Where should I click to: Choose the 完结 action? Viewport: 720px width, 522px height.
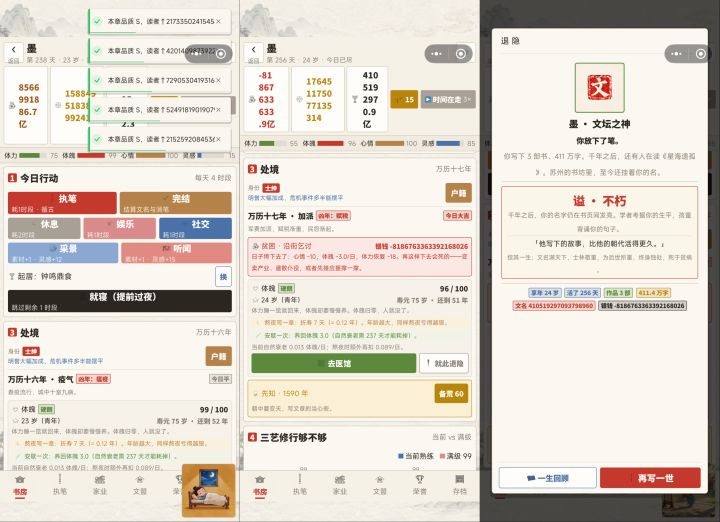(x=175, y=203)
